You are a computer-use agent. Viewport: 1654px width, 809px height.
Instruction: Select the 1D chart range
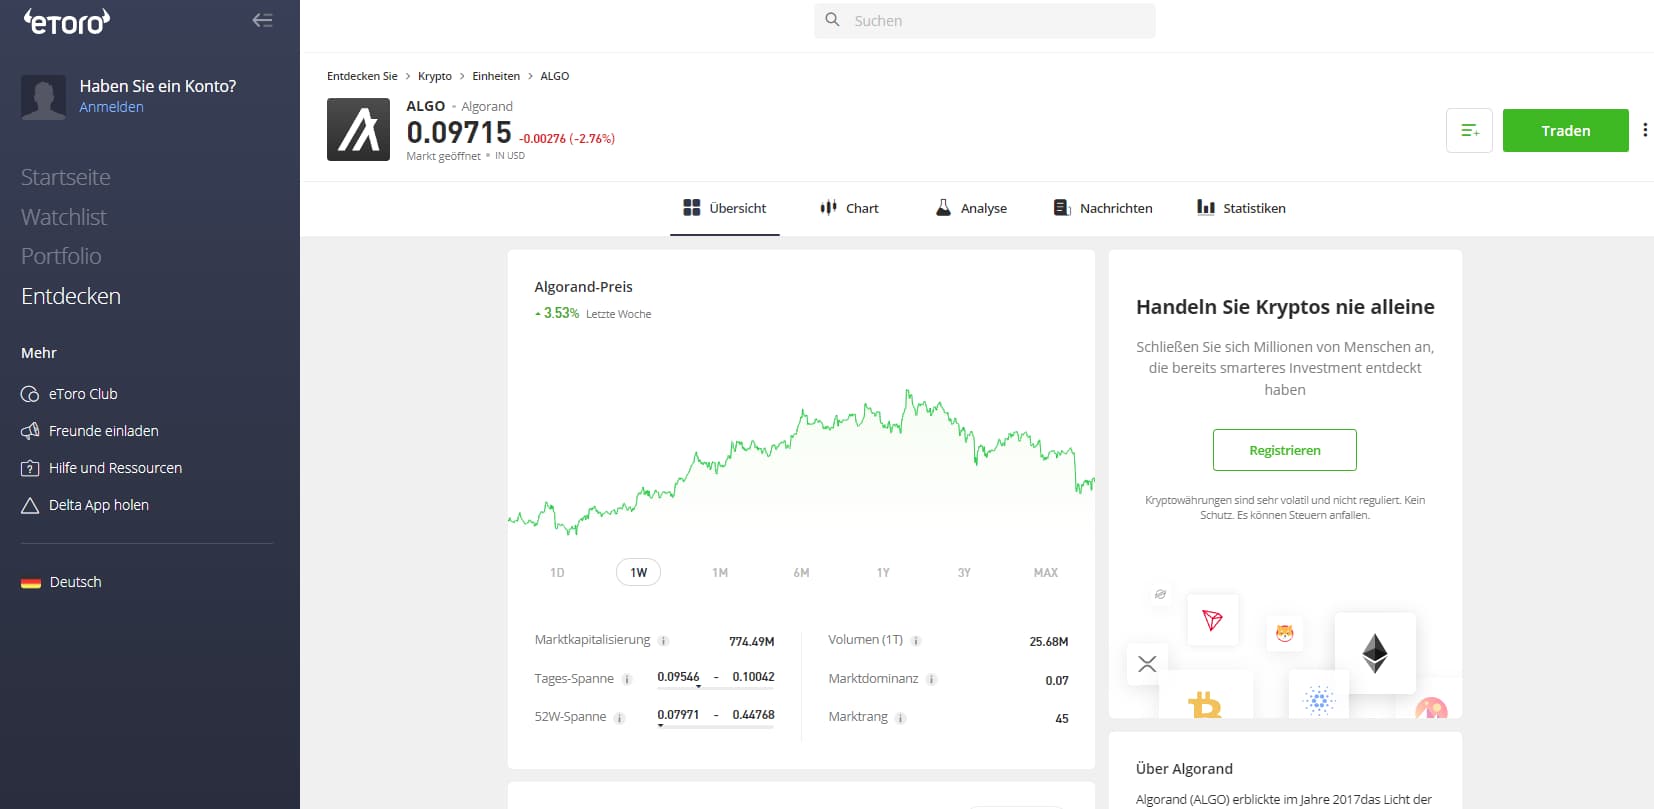[x=557, y=573]
